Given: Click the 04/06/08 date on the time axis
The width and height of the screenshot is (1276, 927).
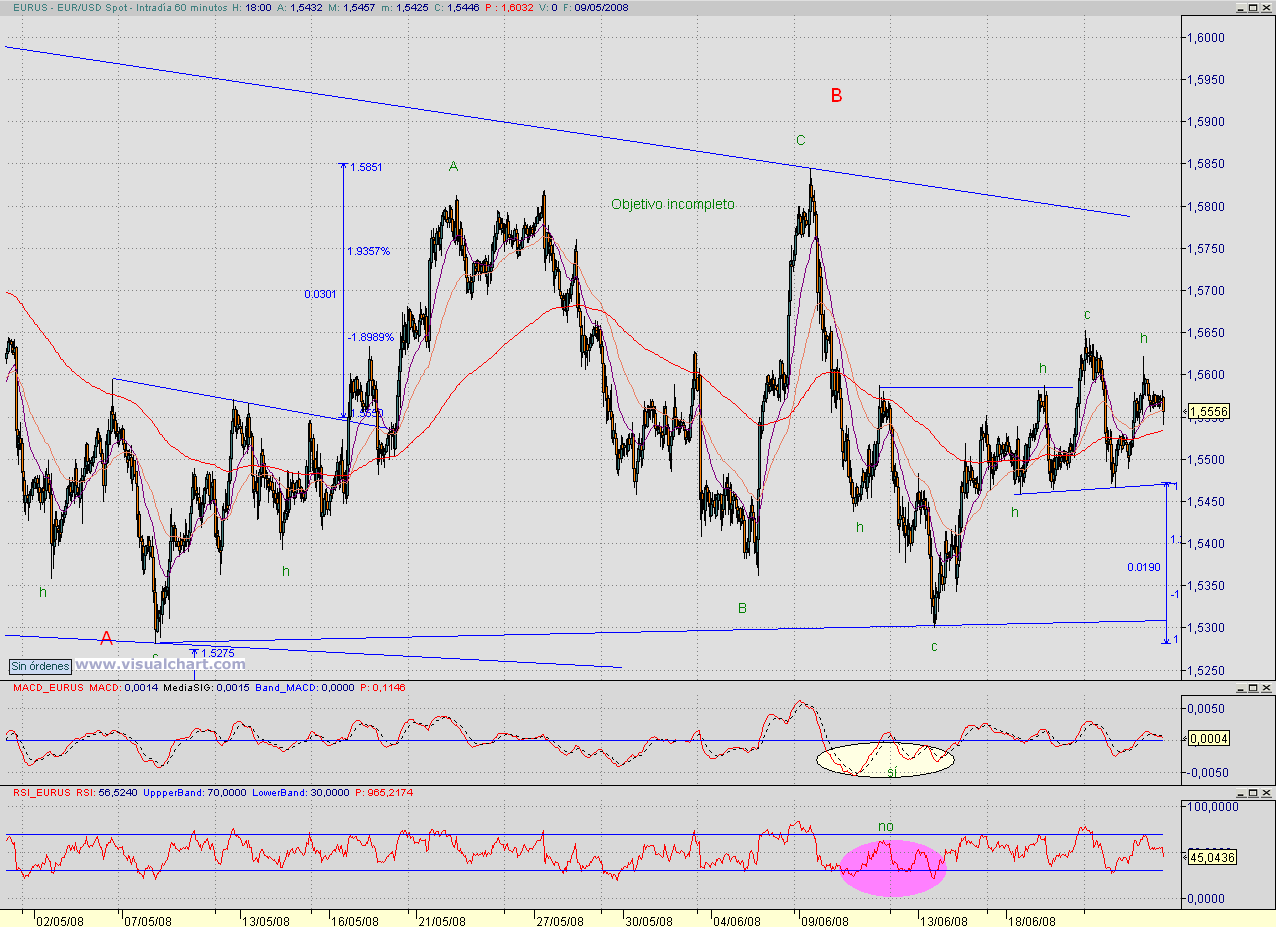Looking at the screenshot, I should point(737,920).
